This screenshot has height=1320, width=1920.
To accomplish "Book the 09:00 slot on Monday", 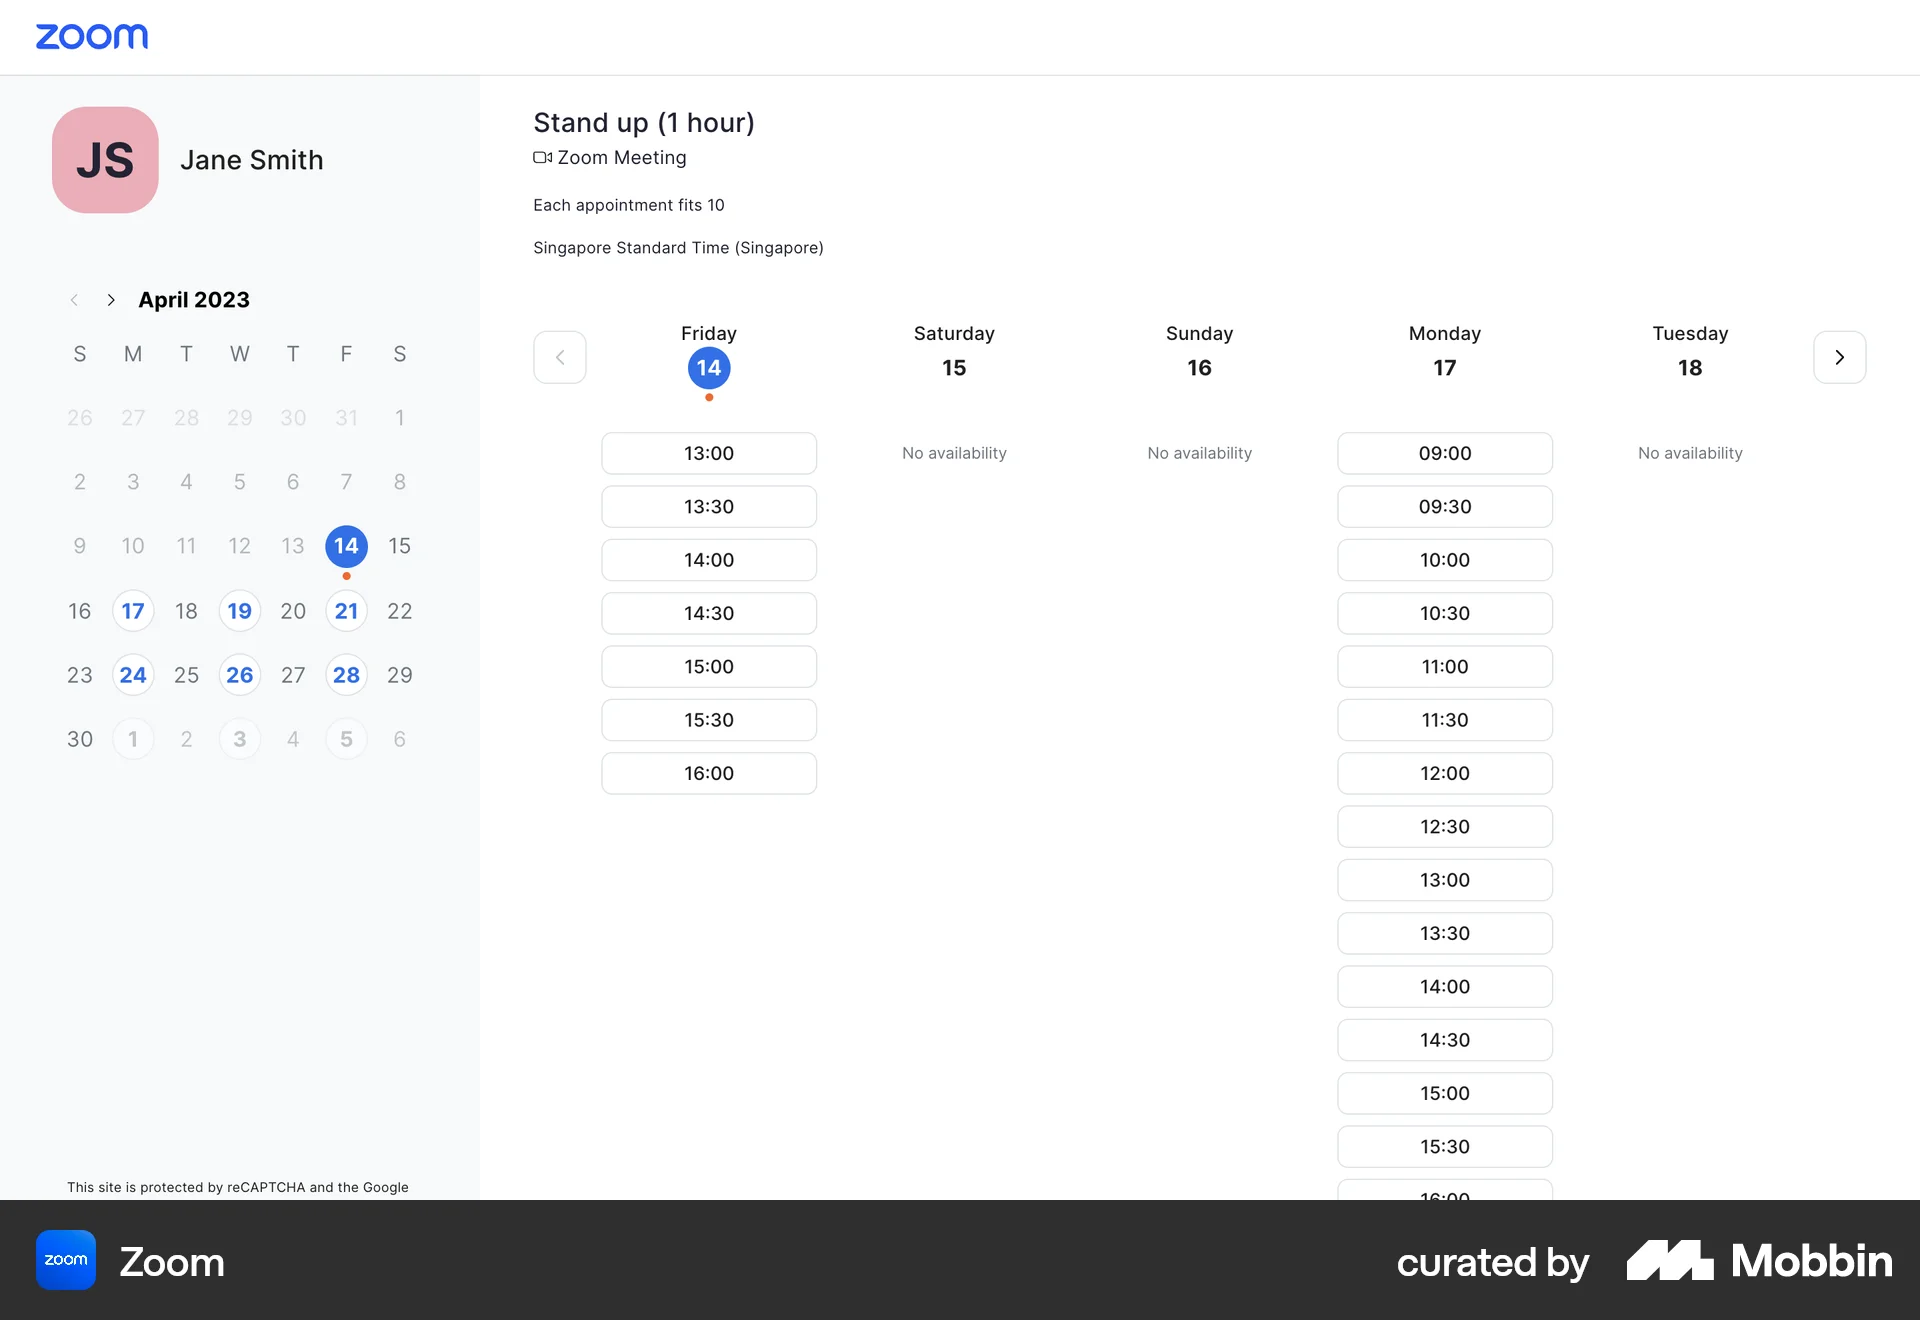I will [1444, 453].
